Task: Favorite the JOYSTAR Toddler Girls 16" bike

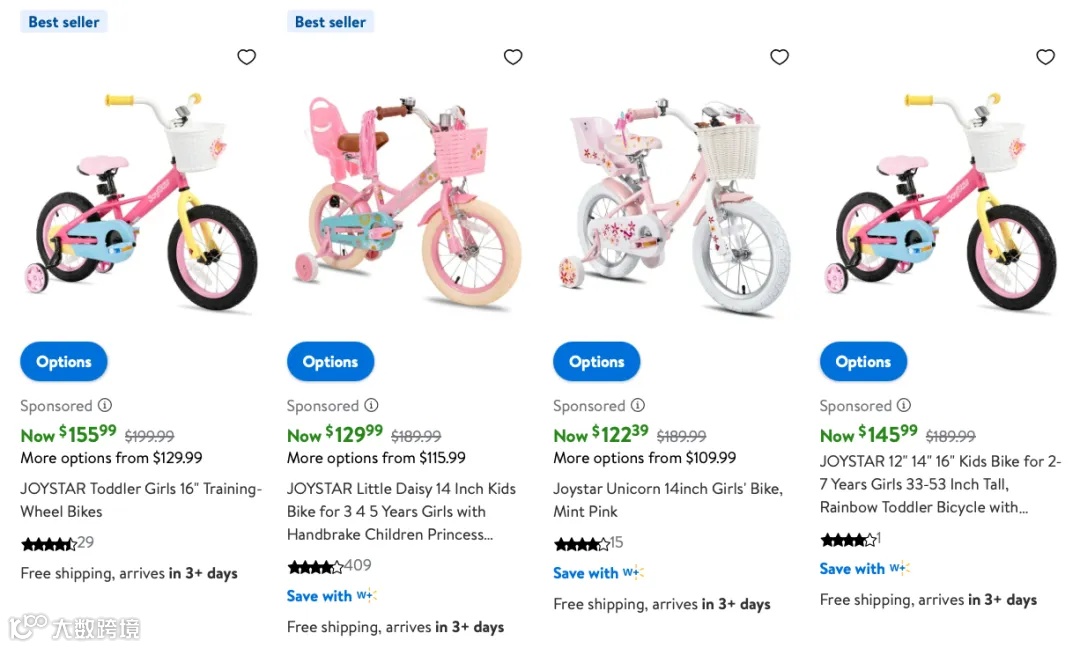Action: tap(246, 57)
